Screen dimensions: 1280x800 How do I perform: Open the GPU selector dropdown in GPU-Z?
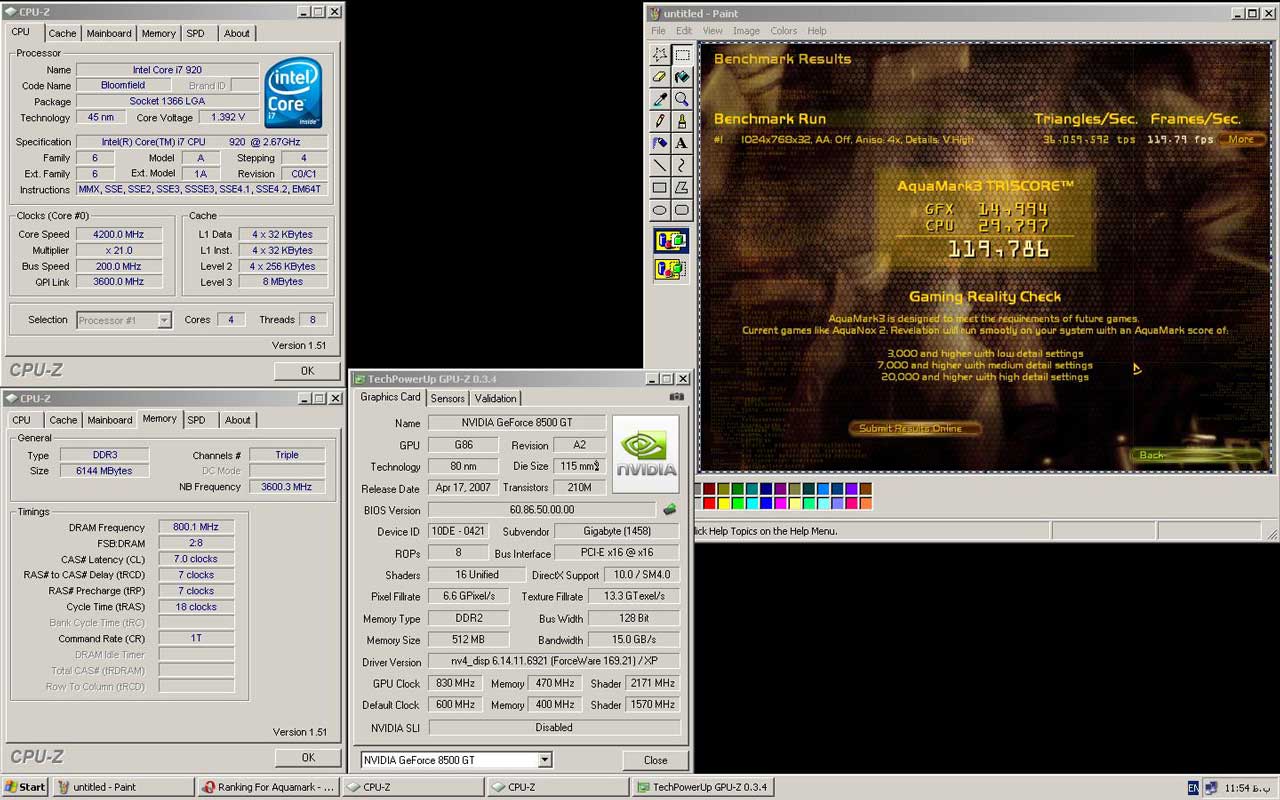click(545, 760)
